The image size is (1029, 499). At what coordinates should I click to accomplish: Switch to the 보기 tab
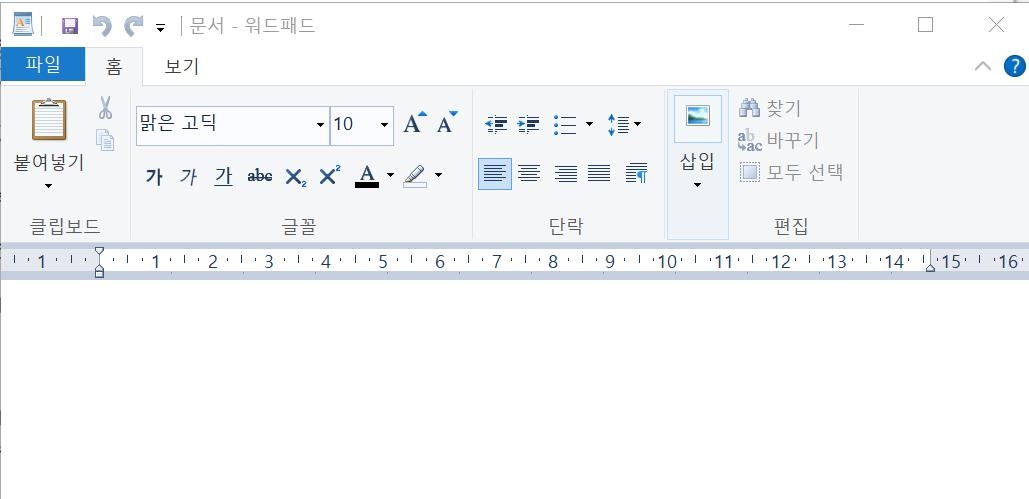[x=181, y=66]
